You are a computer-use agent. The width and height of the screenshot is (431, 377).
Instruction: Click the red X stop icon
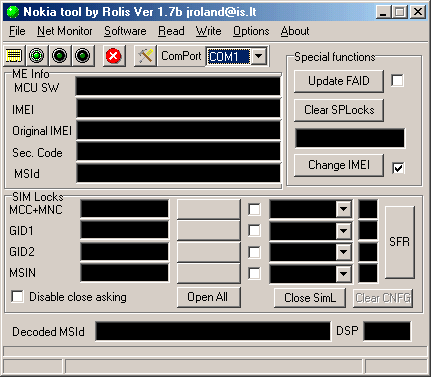113,56
